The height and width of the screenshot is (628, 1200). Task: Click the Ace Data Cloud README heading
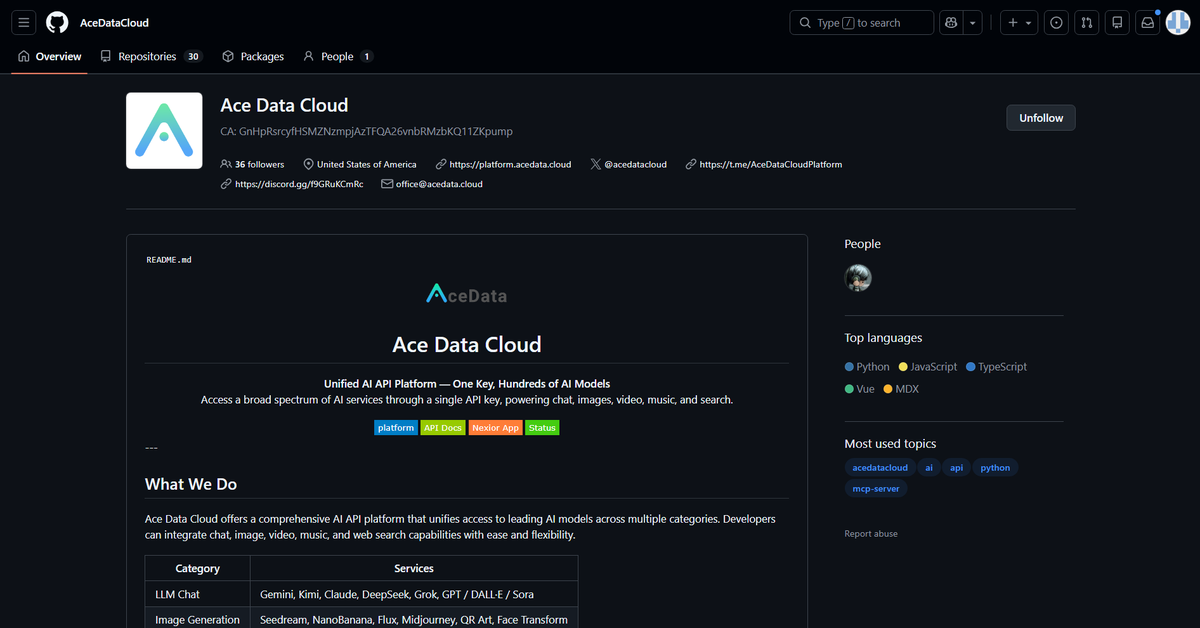click(467, 345)
